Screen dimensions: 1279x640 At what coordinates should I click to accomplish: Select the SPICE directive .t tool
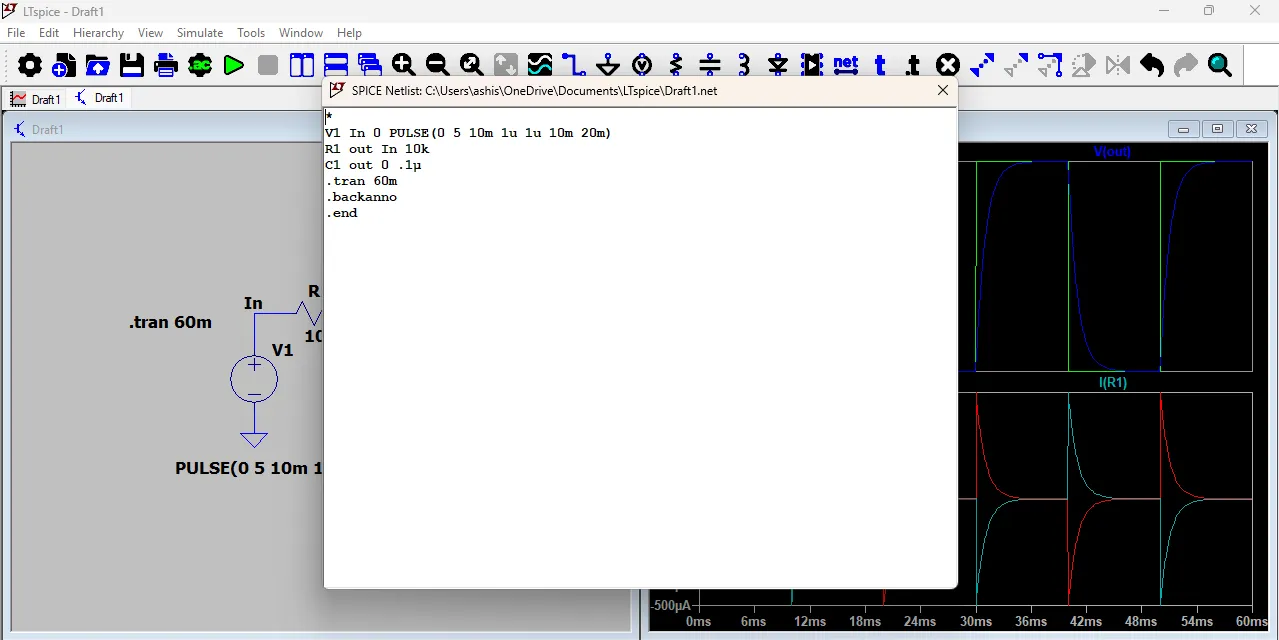[x=914, y=65]
